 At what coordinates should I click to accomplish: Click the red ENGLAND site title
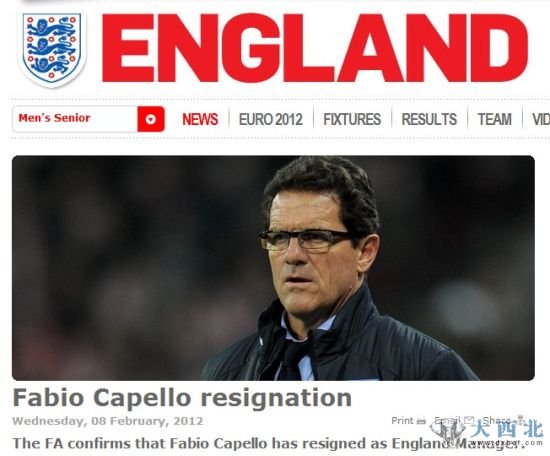pos(315,48)
